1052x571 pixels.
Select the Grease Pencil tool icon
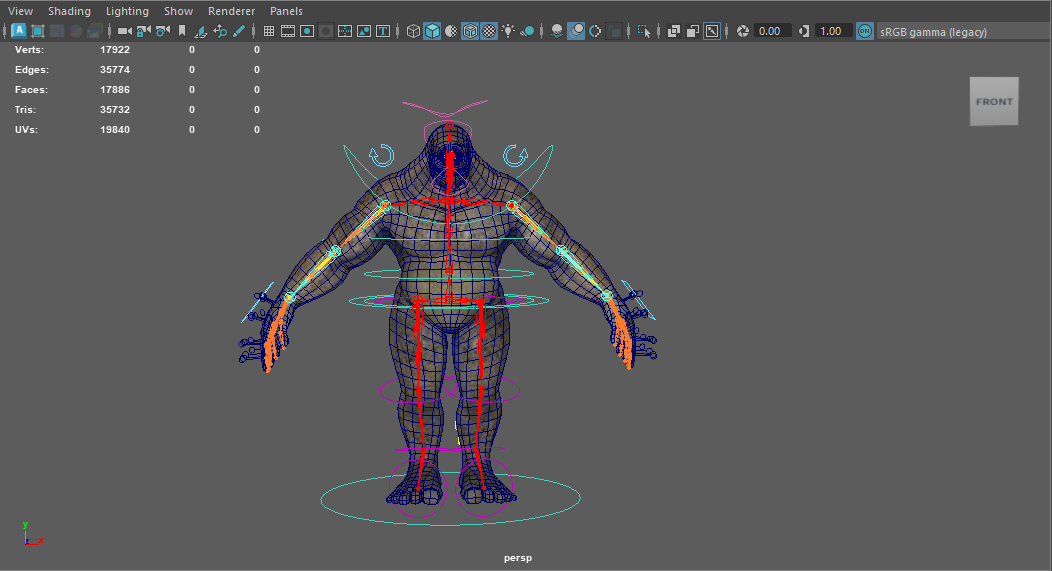tap(239, 31)
